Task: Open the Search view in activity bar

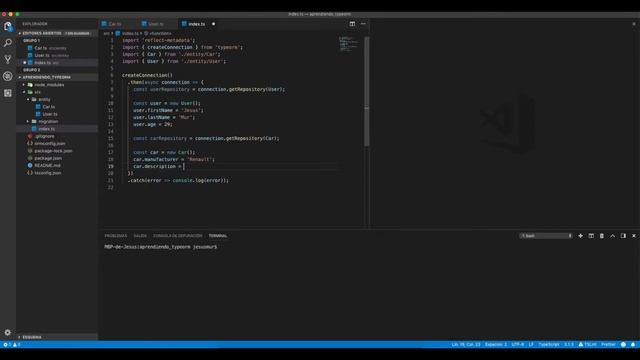Action: coord(8,42)
